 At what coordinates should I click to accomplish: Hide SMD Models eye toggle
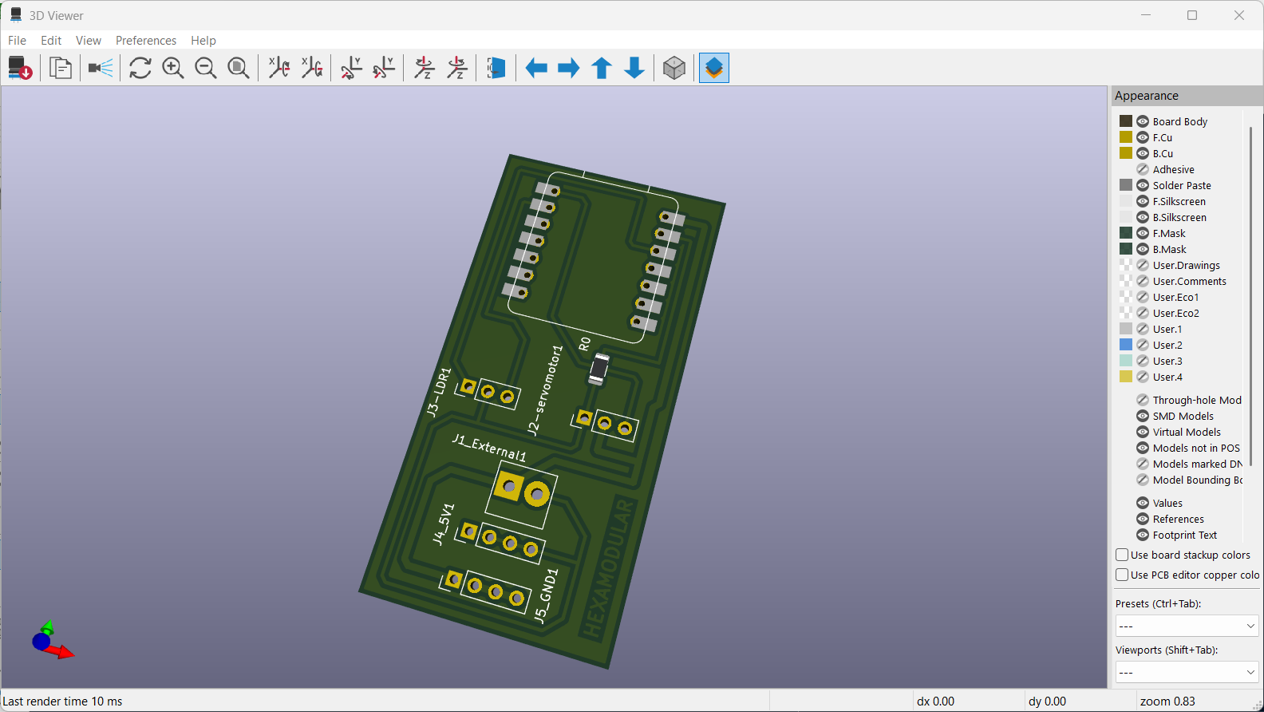point(1143,416)
